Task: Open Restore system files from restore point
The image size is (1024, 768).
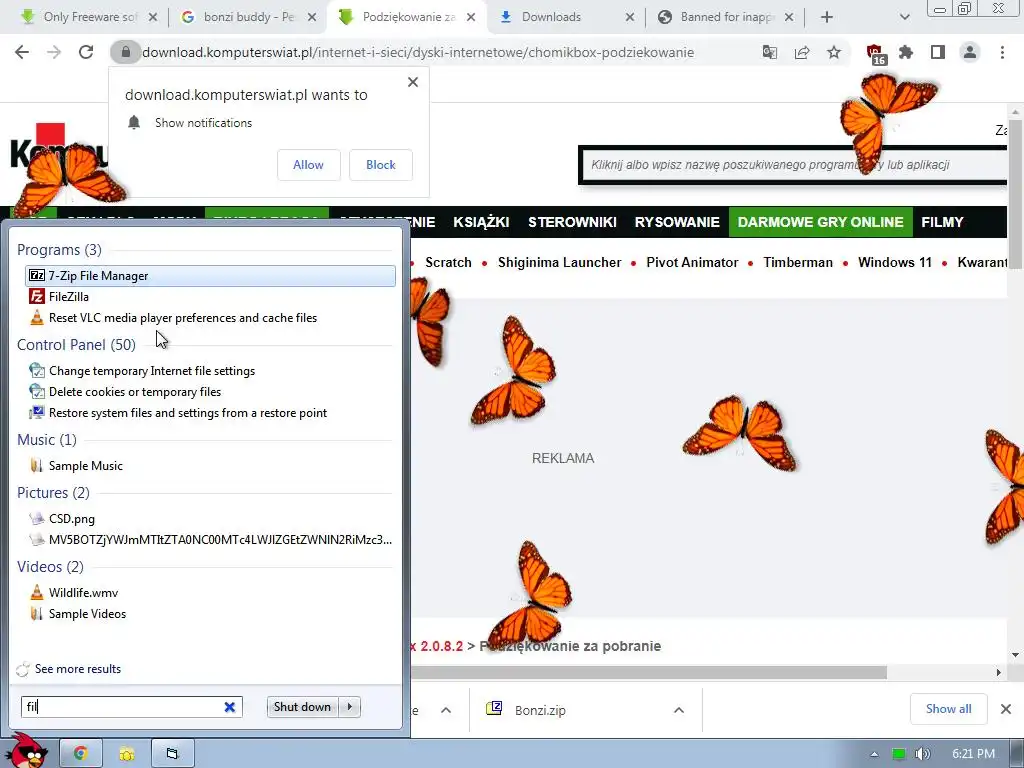Action: coord(210,412)
